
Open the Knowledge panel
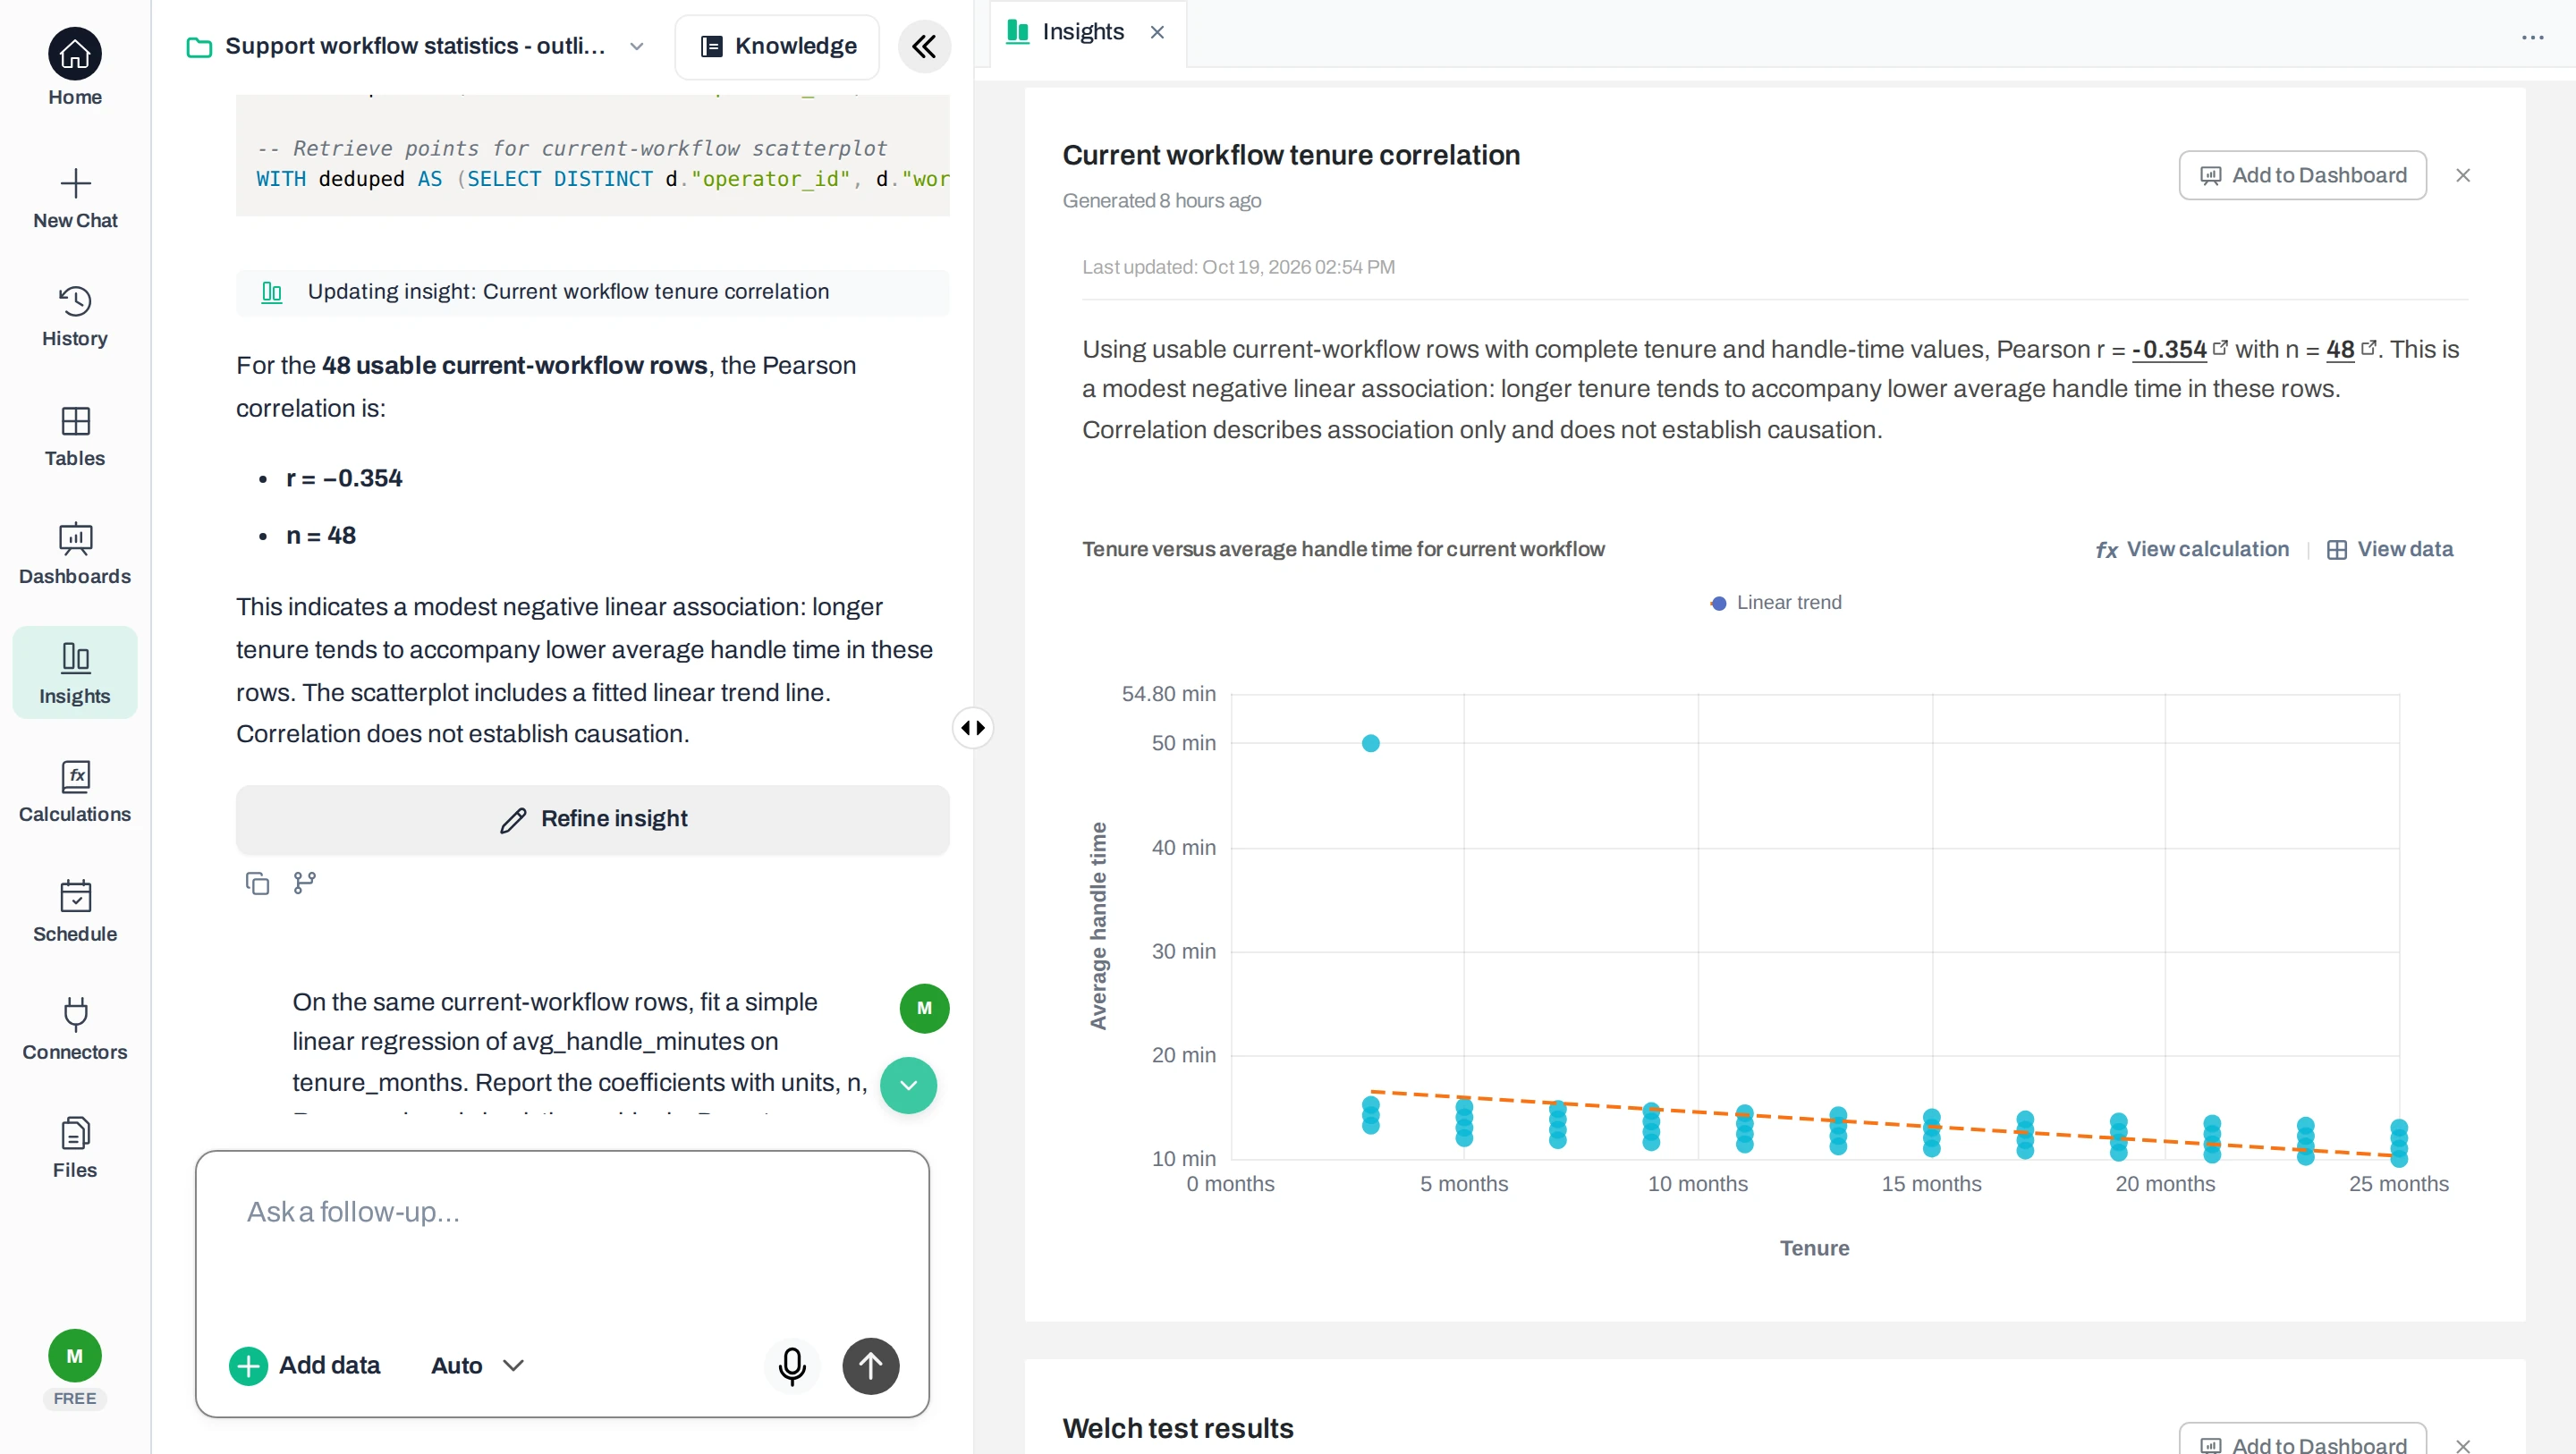777,46
